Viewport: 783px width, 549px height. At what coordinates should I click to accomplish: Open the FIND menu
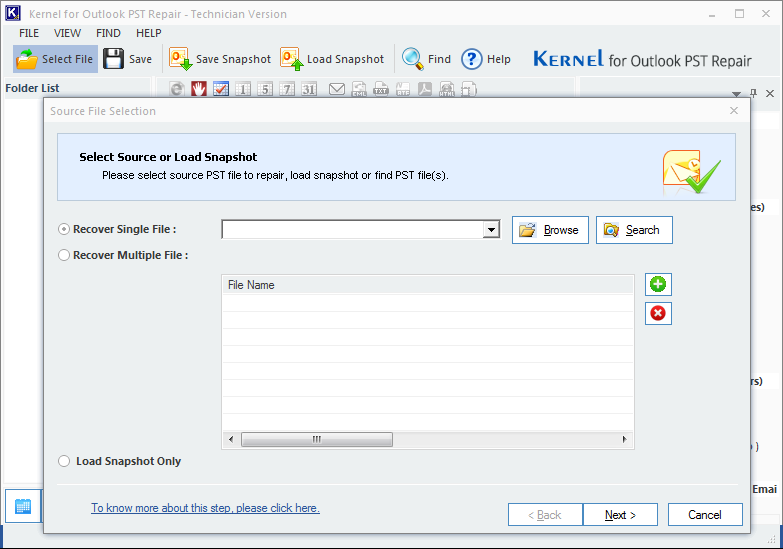pyautogui.click(x=108, y=33)
